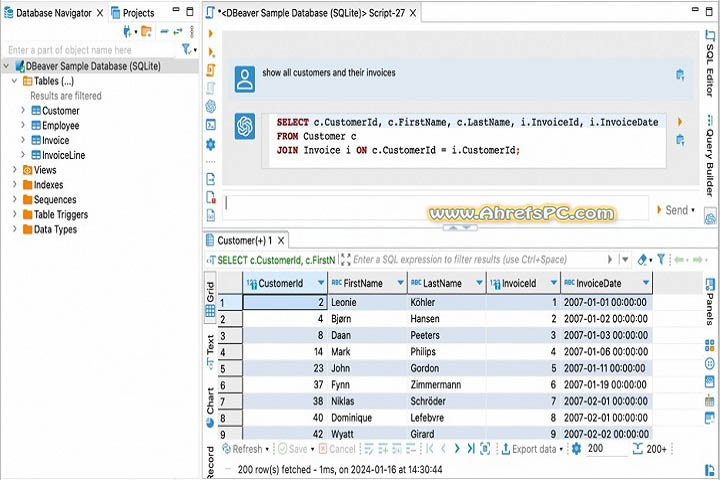720x480 pixels.
Task: Go to previous row in results
Action: pyautogui.click(x=443, y=449)
